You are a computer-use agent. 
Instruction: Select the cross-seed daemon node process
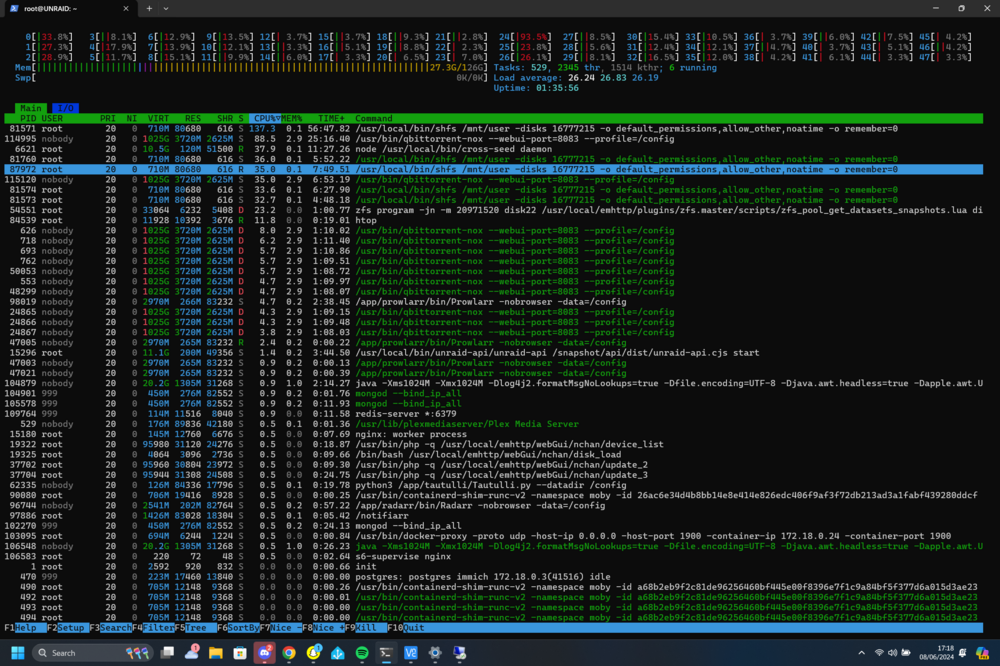point(493,149)
